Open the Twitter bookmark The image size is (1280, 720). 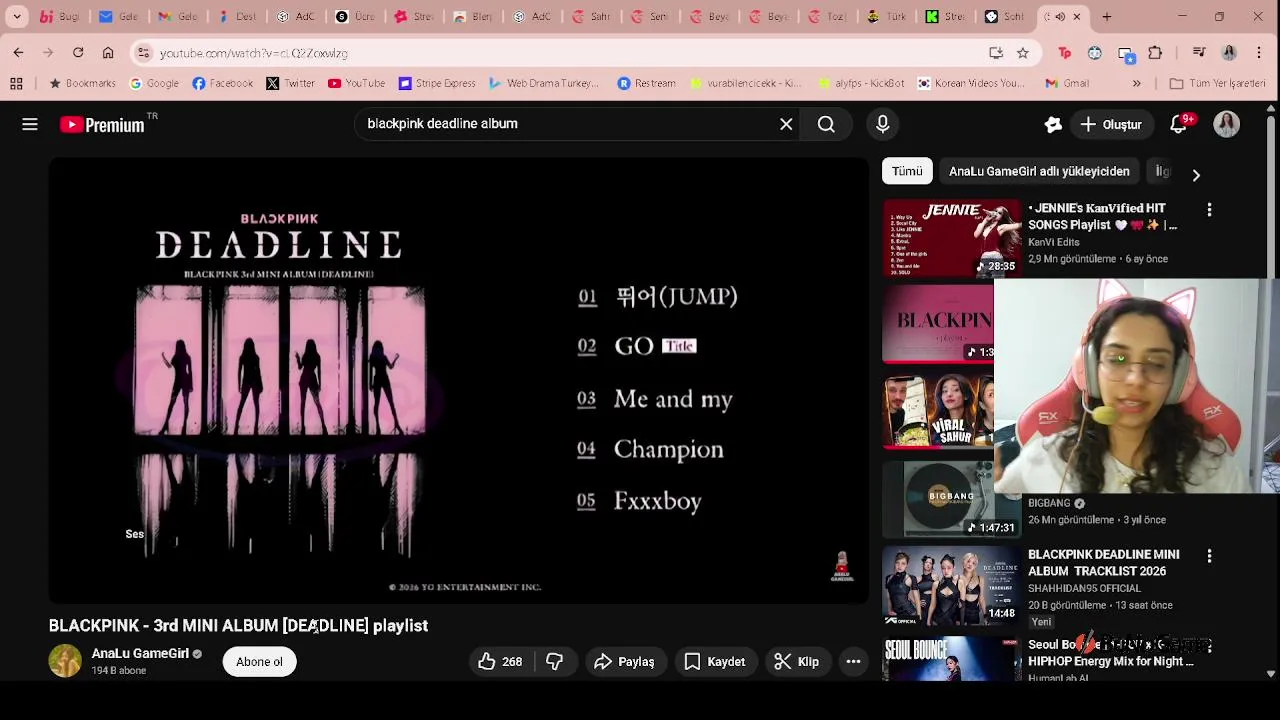[291, 84]
